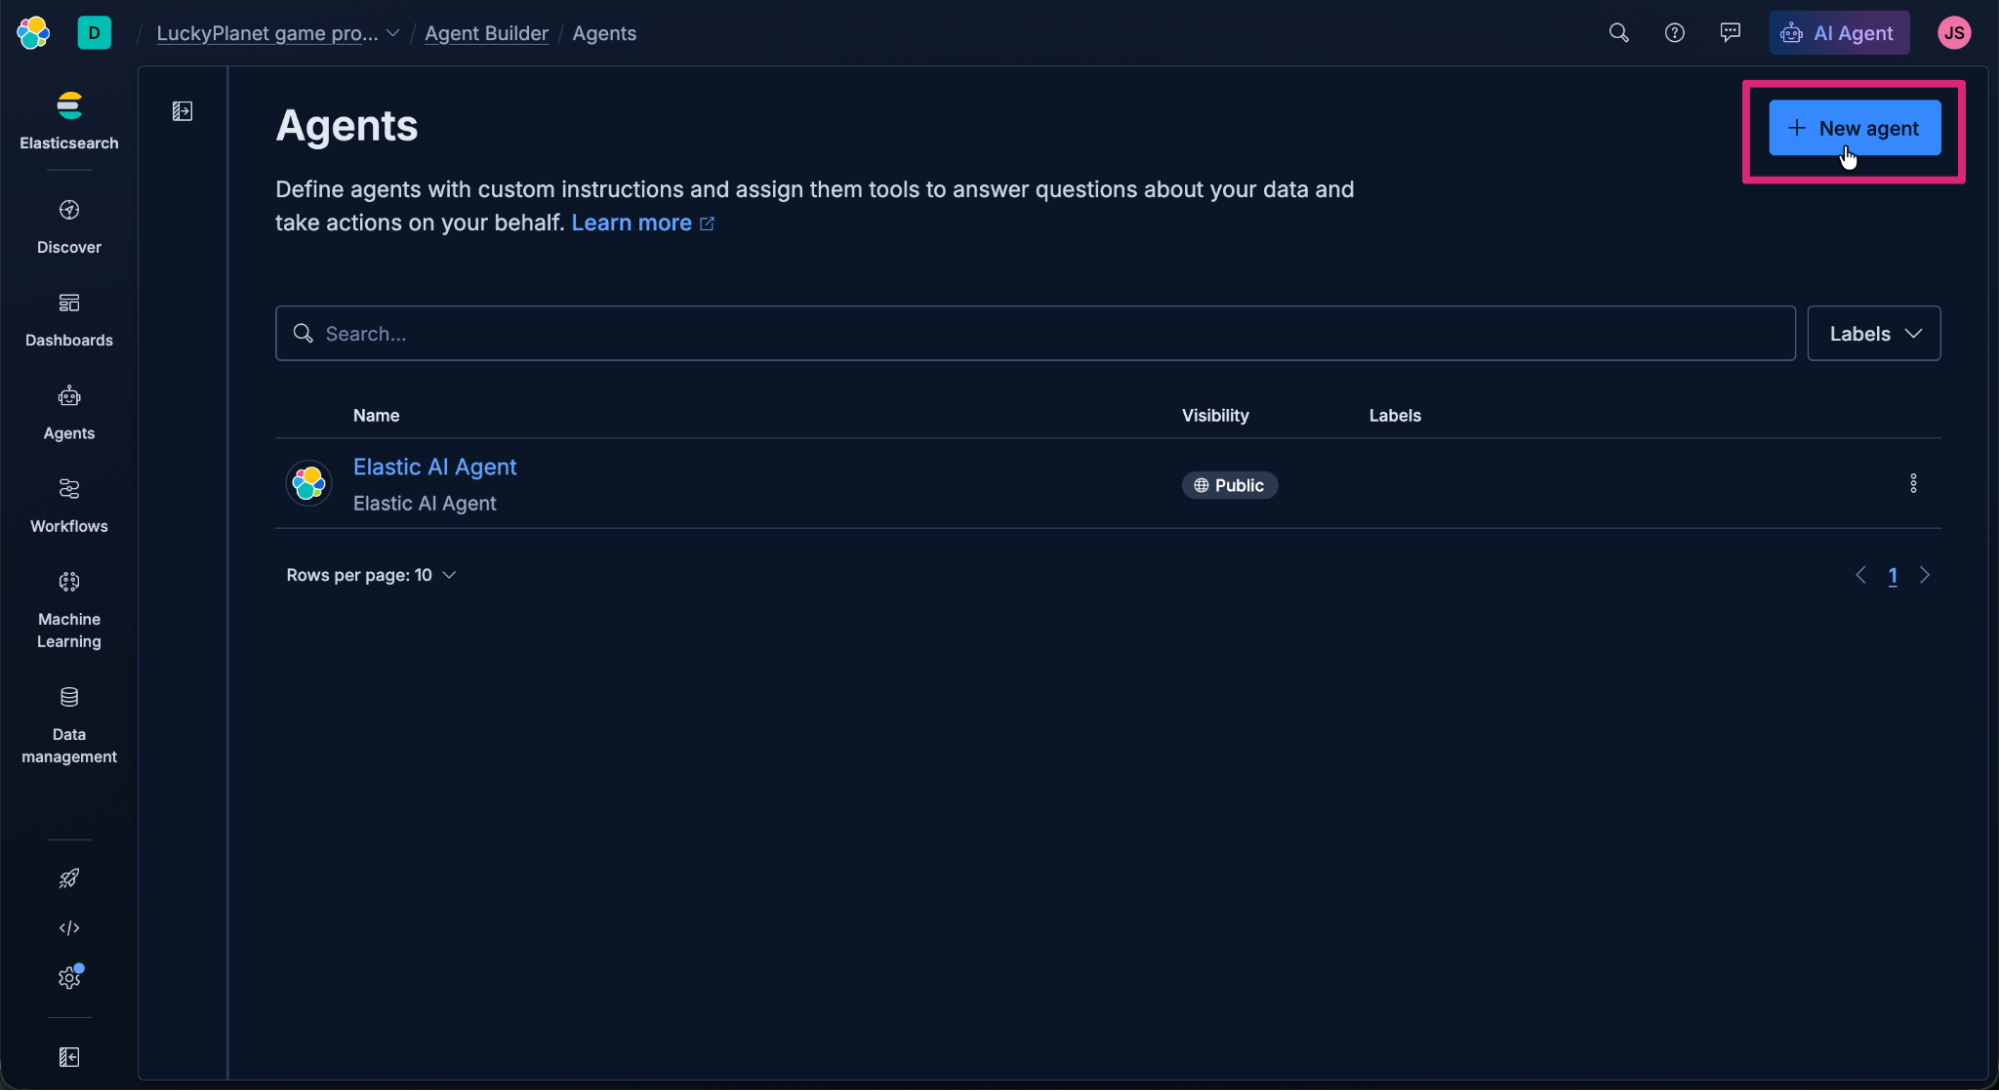Open the AI Agent button
Image resolution: width=1999 pixels, height=1091 pixels.
1838,33
